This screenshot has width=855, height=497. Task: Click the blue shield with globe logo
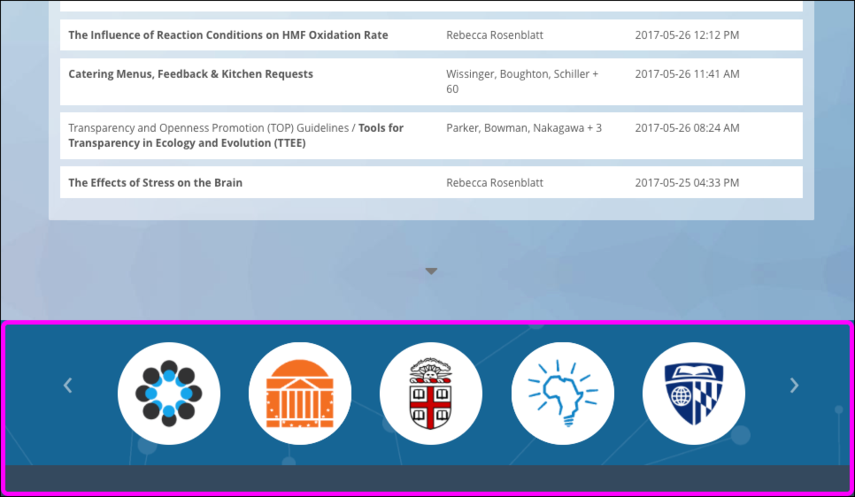(694, 393)
